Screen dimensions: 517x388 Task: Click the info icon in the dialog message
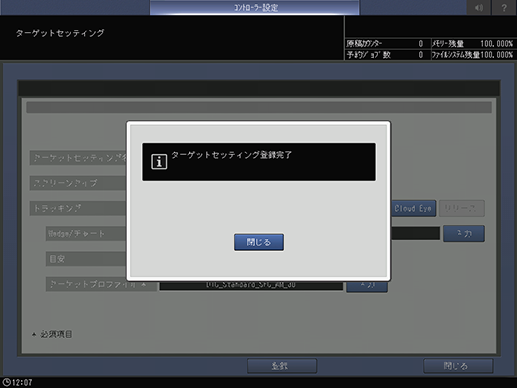(159, 162)
